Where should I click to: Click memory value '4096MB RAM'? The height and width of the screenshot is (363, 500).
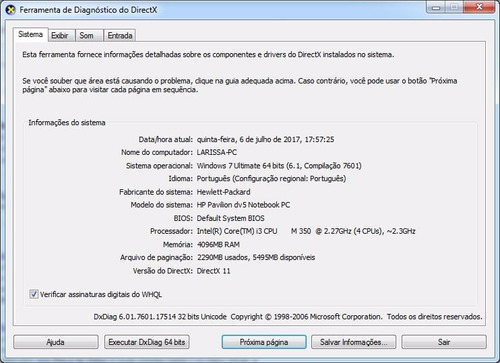218,244
